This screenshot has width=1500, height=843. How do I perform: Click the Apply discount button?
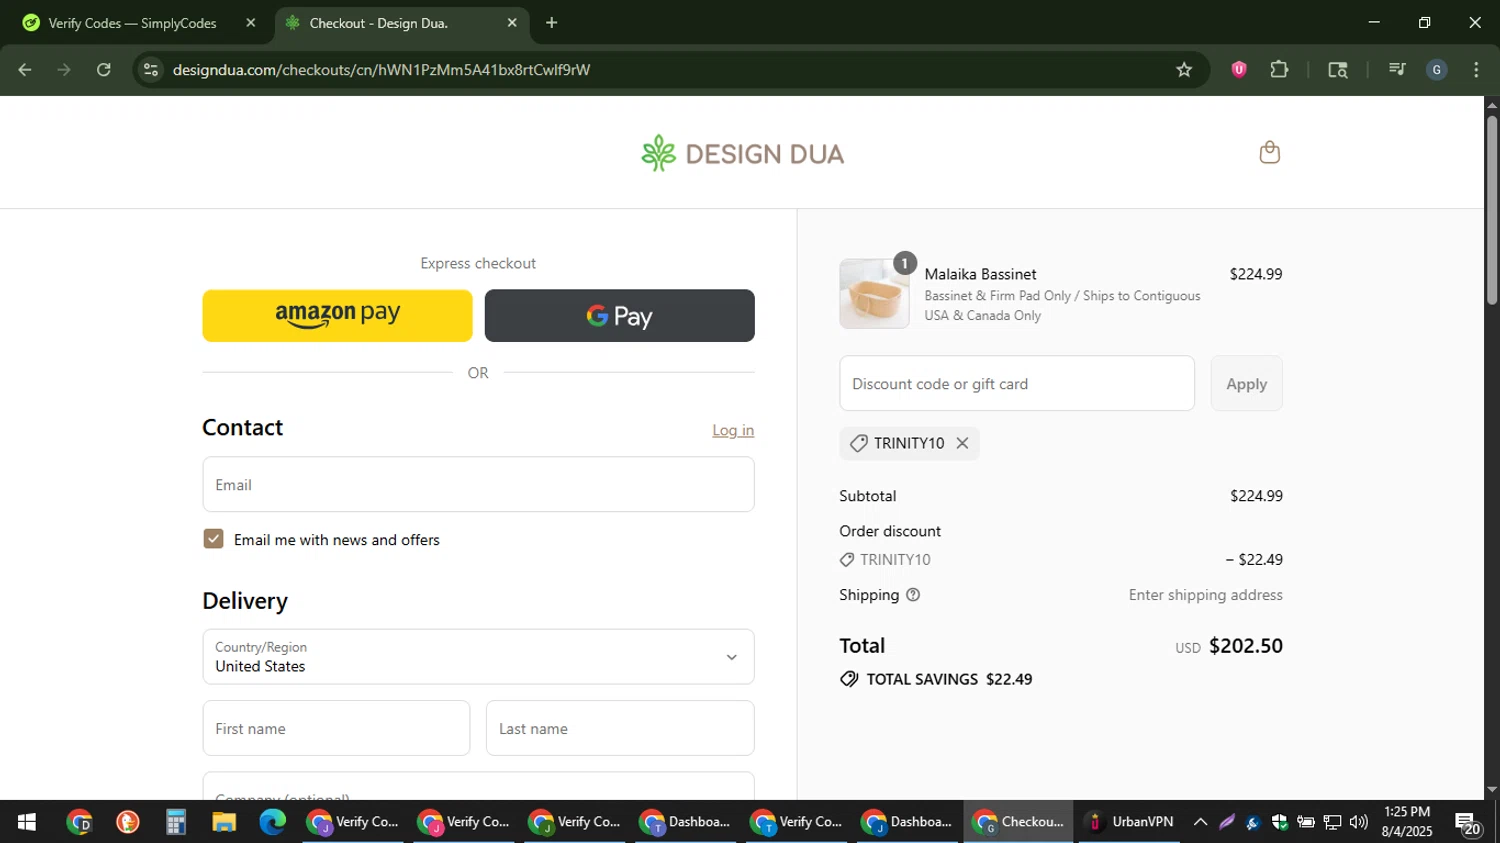[1246, 383]
